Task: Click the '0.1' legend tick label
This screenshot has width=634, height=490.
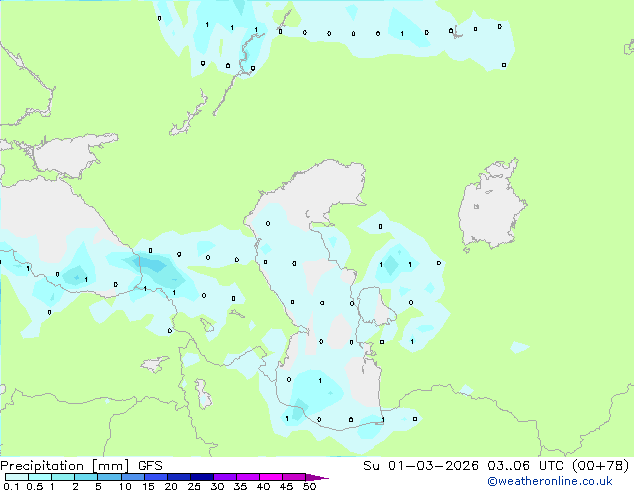Action: (11, 486)
